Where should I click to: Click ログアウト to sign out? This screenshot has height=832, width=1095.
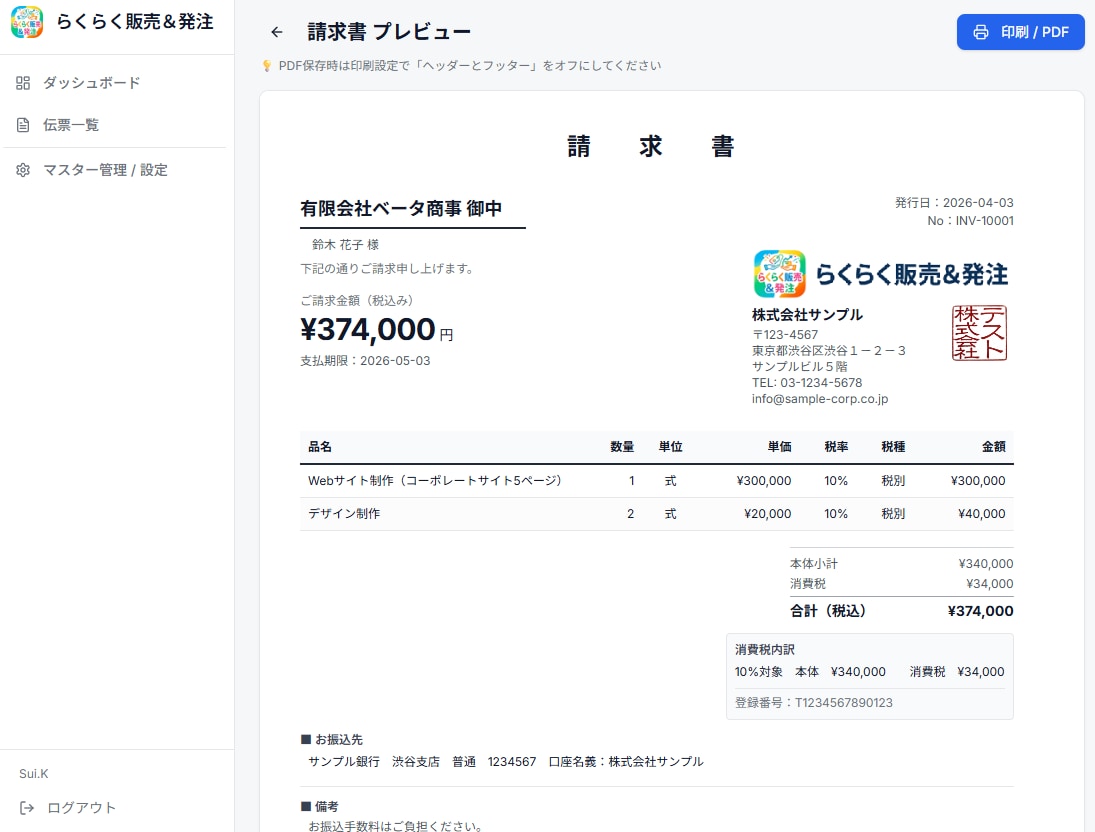point(81,808)
